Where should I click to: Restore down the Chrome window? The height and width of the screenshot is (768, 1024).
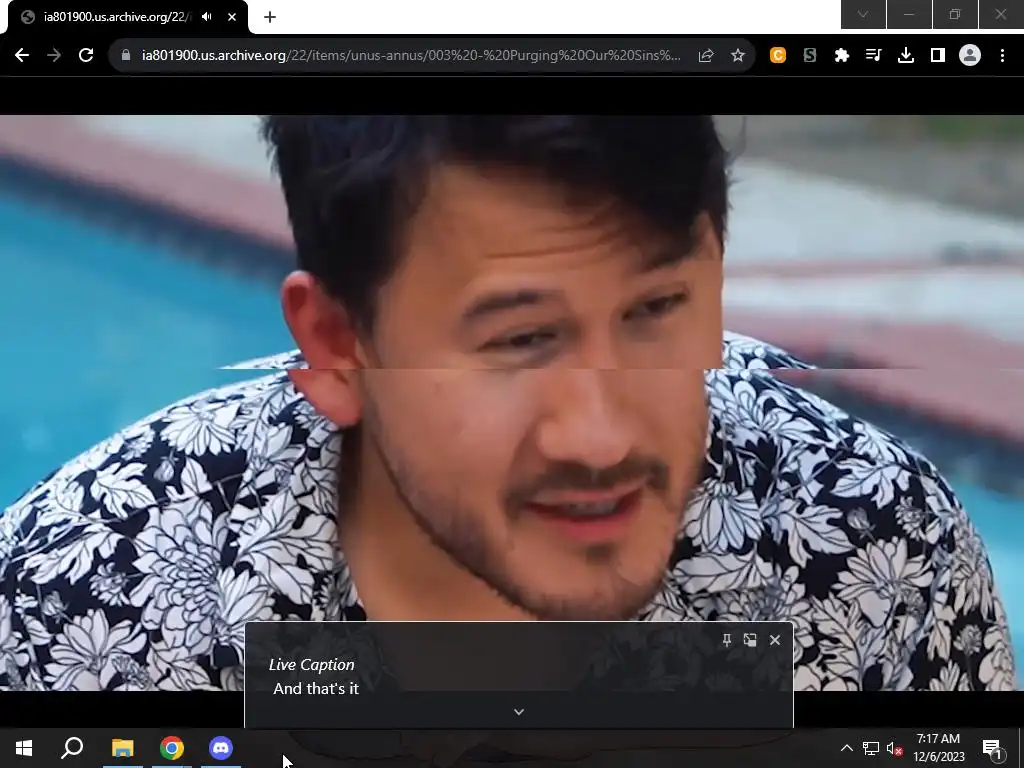pos(955,14)
